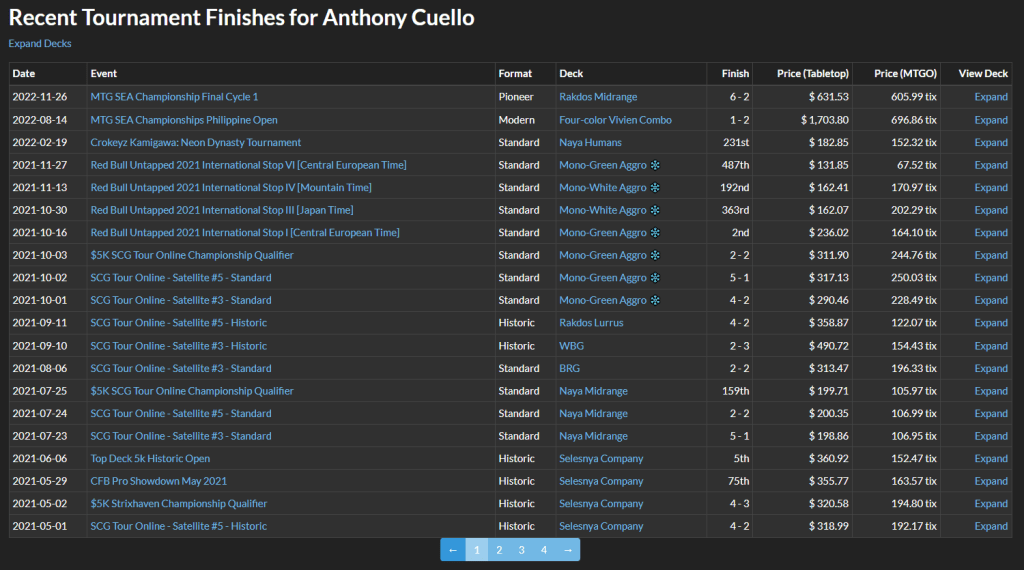Image resolution: width=1024 pixels, height=570 pixels.
Task: Open Top Deck 5k Historic Open event
Action: point(150,459)
